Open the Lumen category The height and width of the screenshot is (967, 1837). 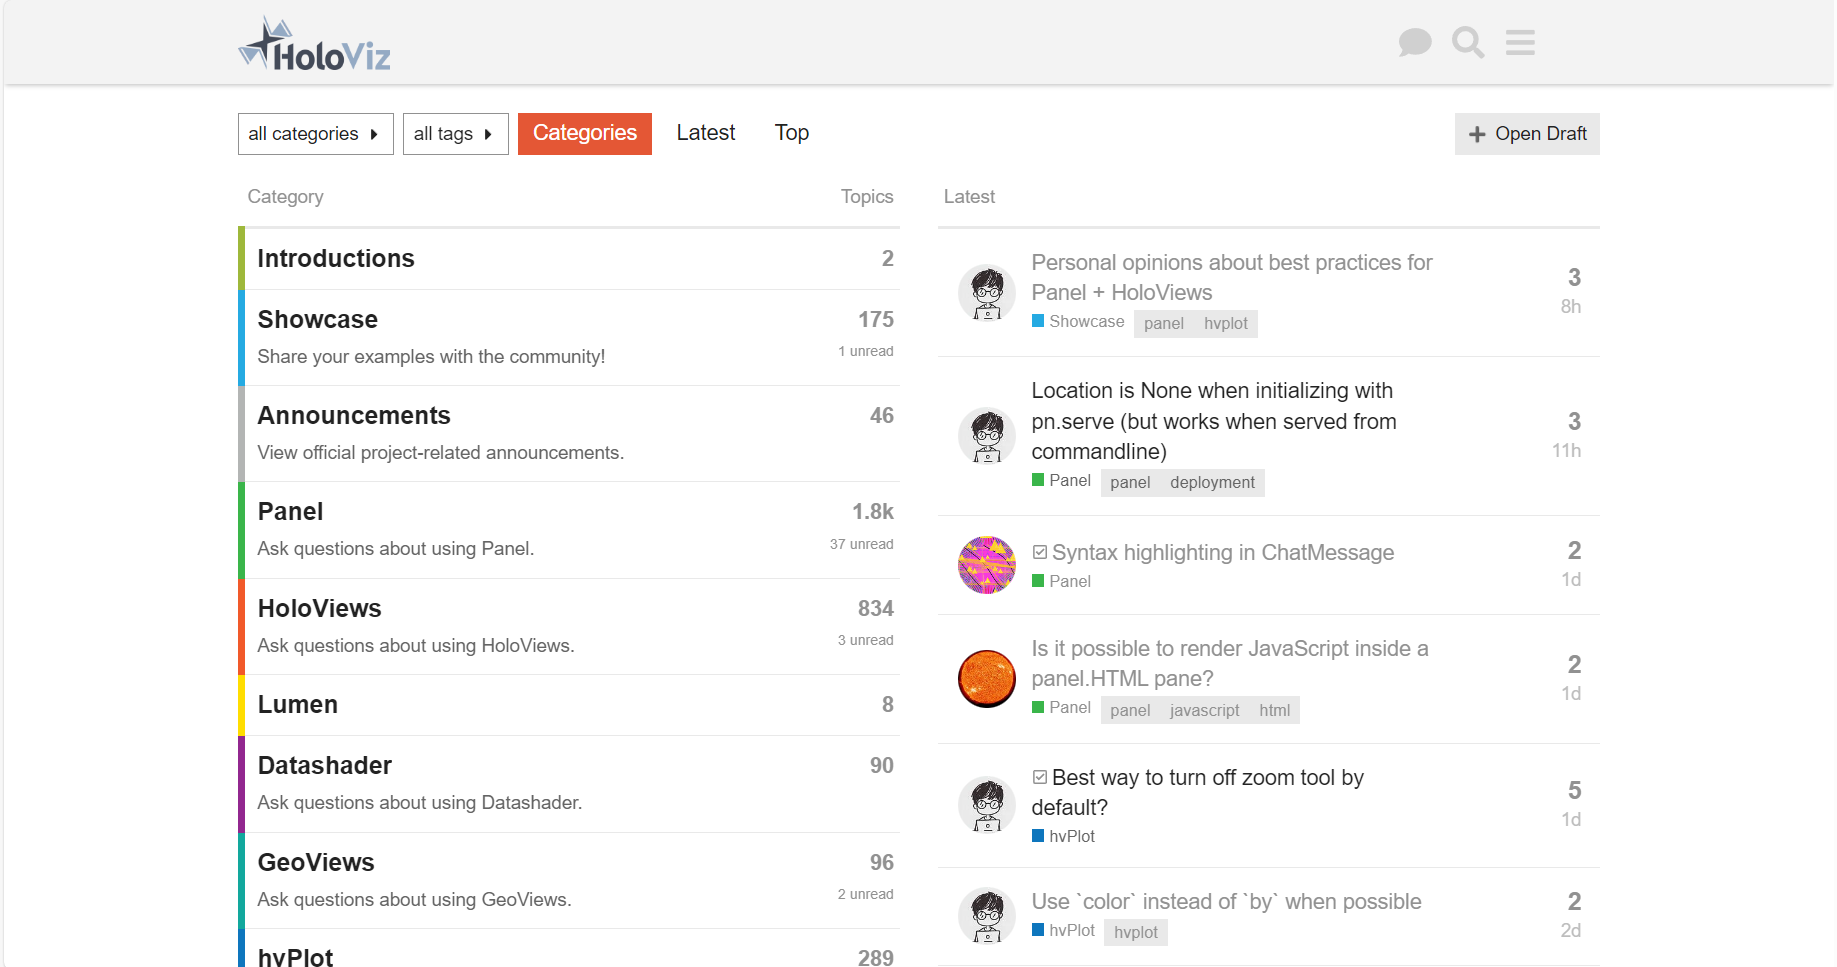pos(297,704)
